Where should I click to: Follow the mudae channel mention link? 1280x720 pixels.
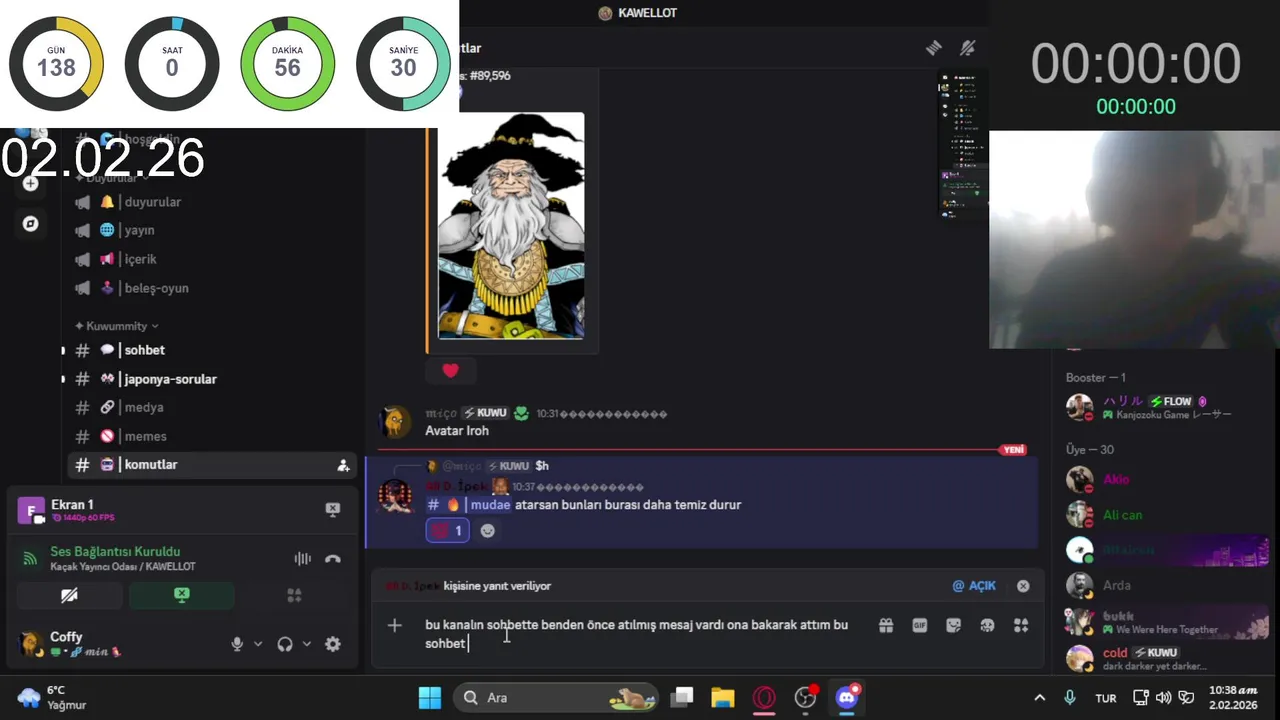click(x=469, y=505)
